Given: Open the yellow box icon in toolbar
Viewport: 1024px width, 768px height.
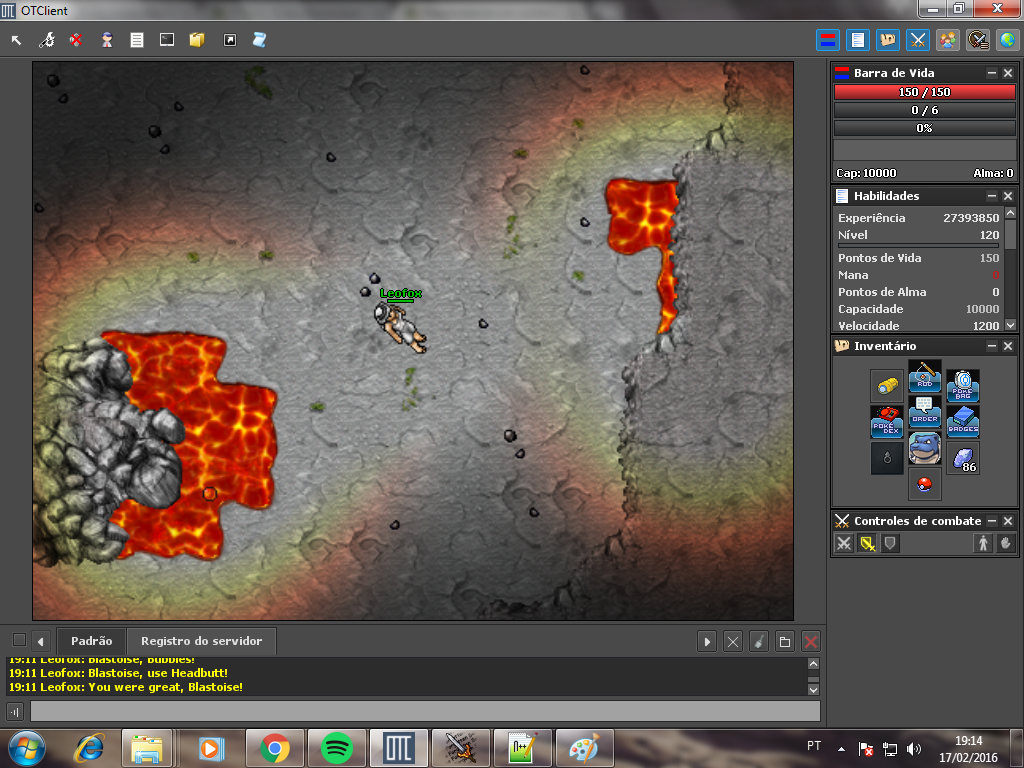Looking at the screenshot, I should 197,40.
